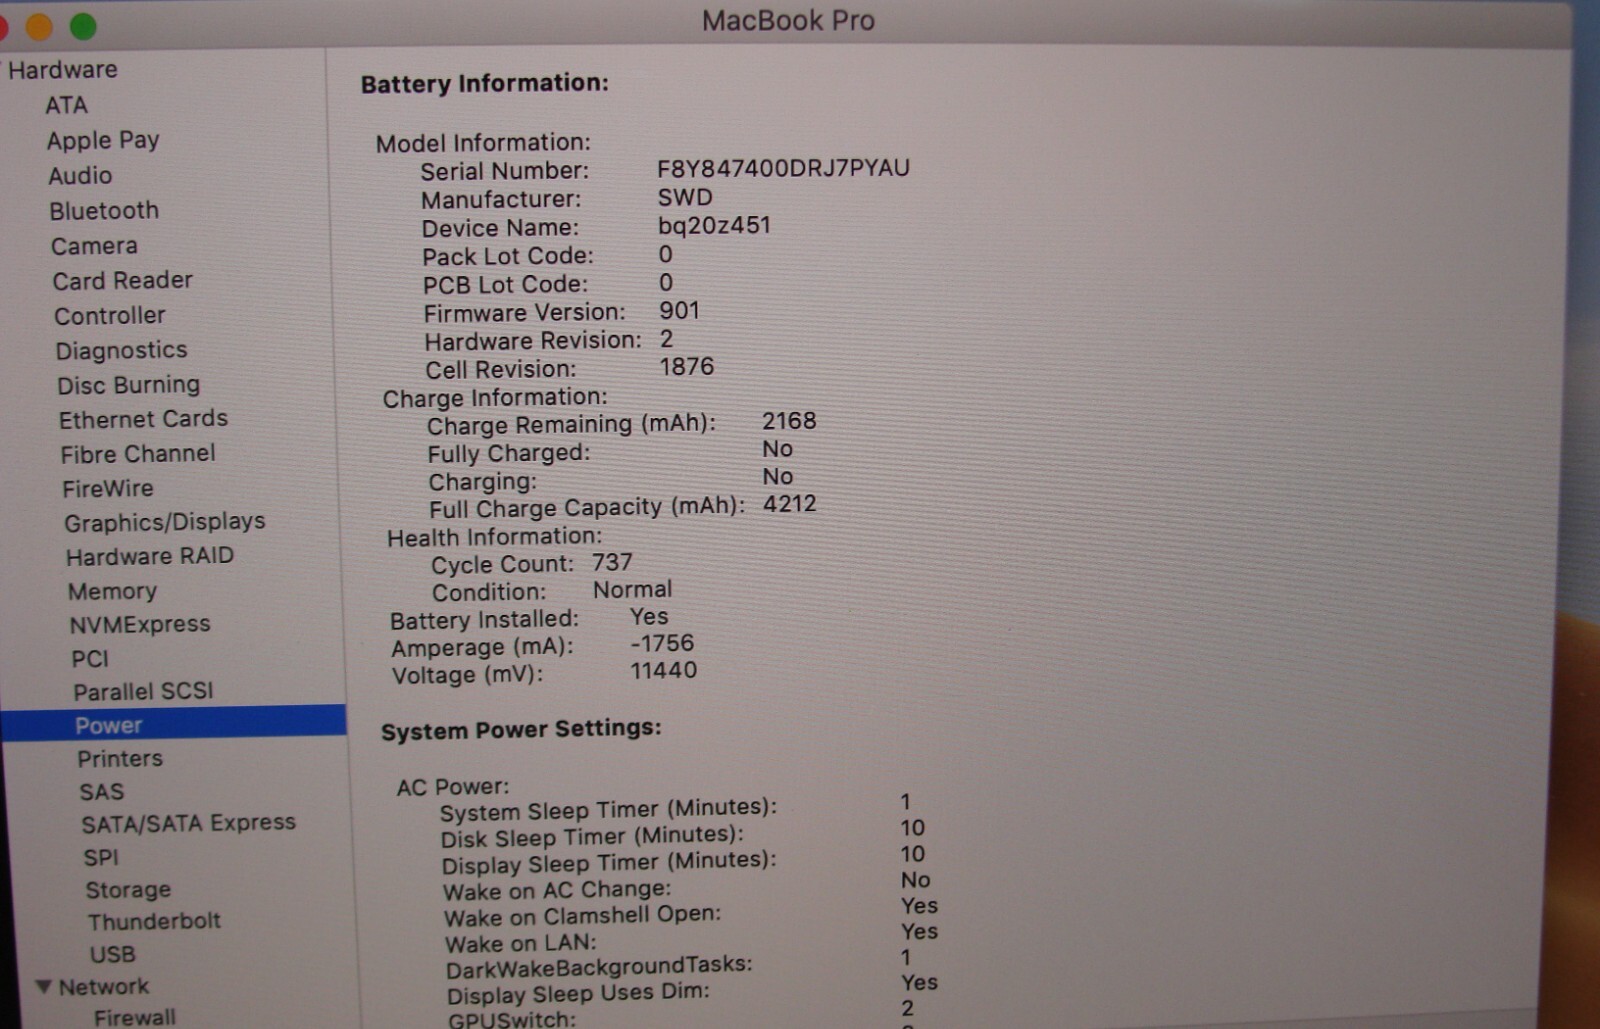Select the Camera sidebar item
Image resolution: width=1600 pixels, height=1029 pixels.
95,245
